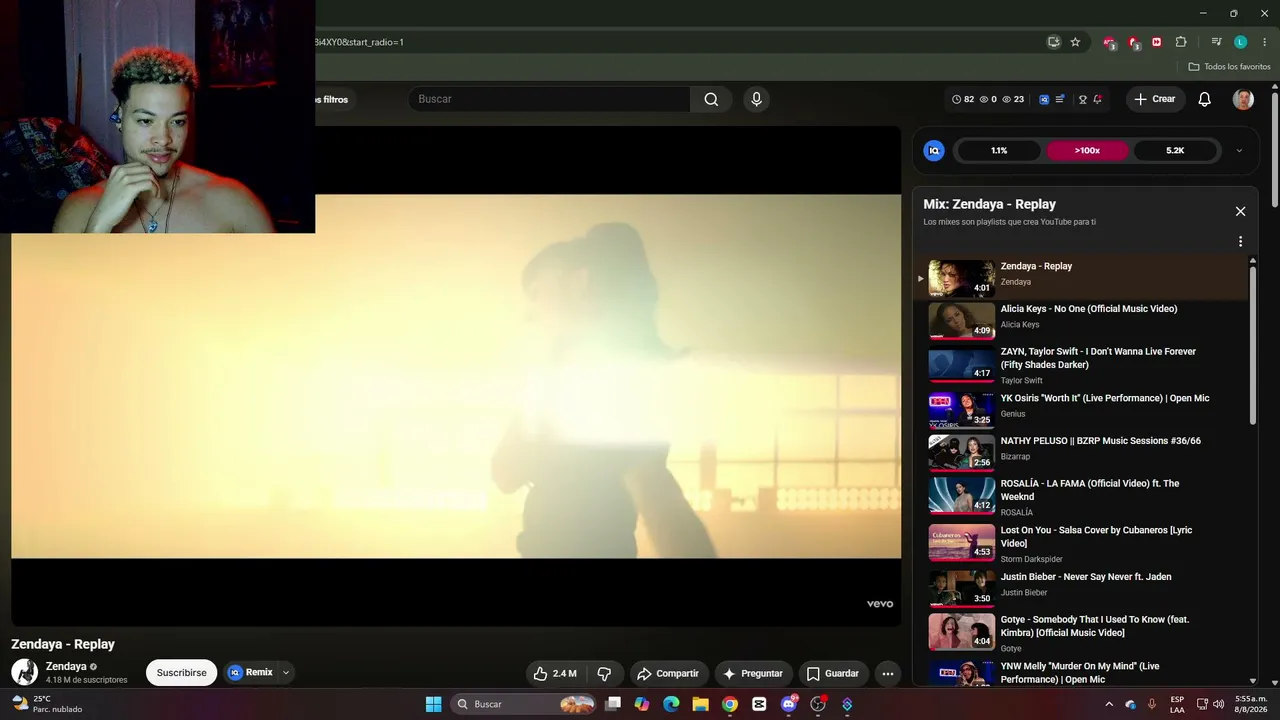Open Microsoft Edge from the taskbar
The width and height of the screenshot is (1280, 720).
[x=671, y=704]
